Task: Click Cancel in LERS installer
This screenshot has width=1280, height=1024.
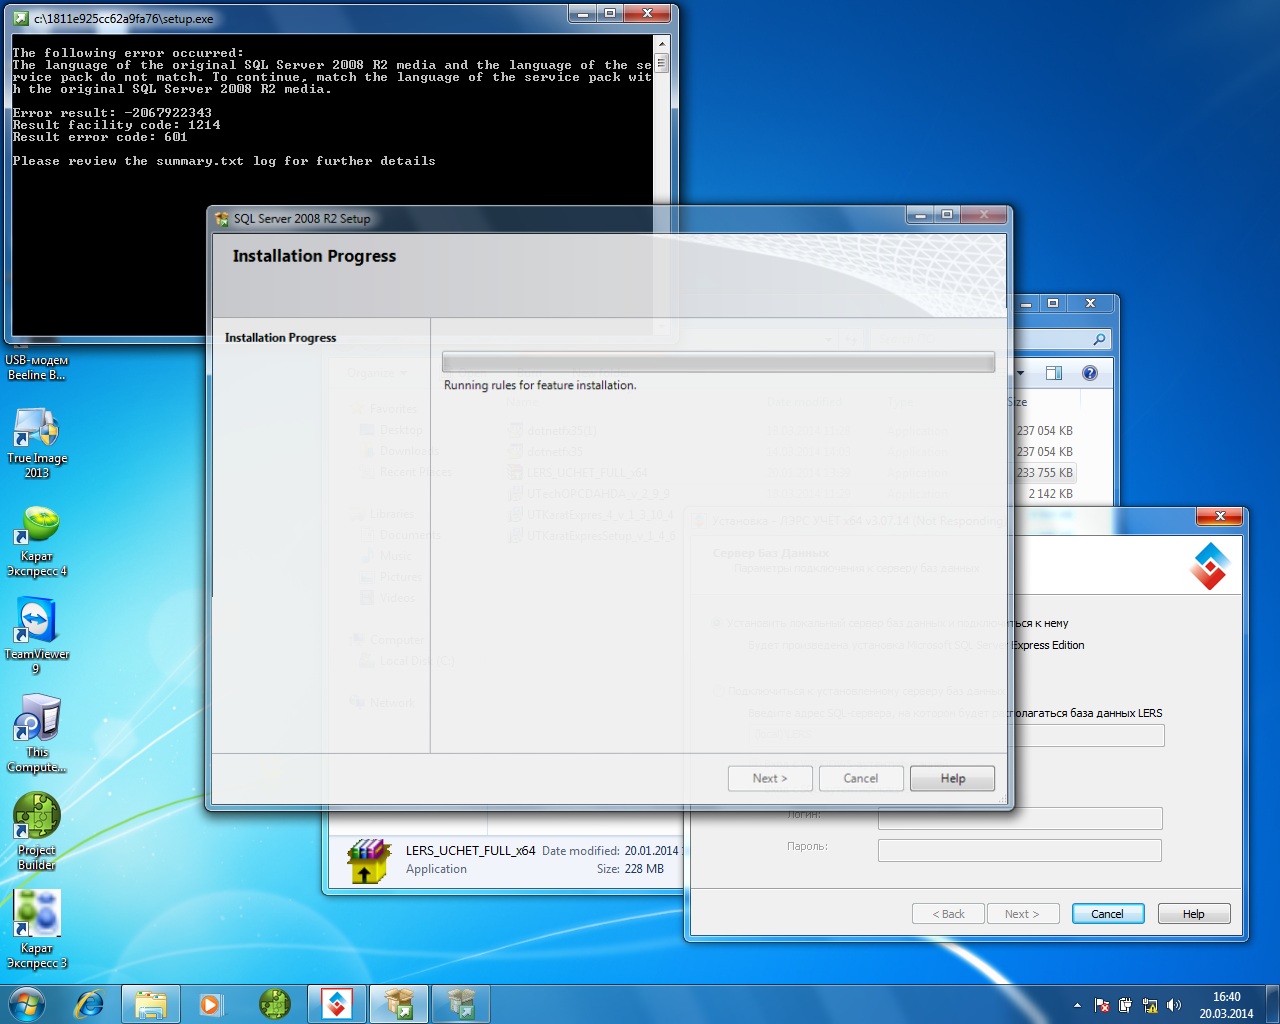Action: pyautogui.click(x=1108, y=914)
